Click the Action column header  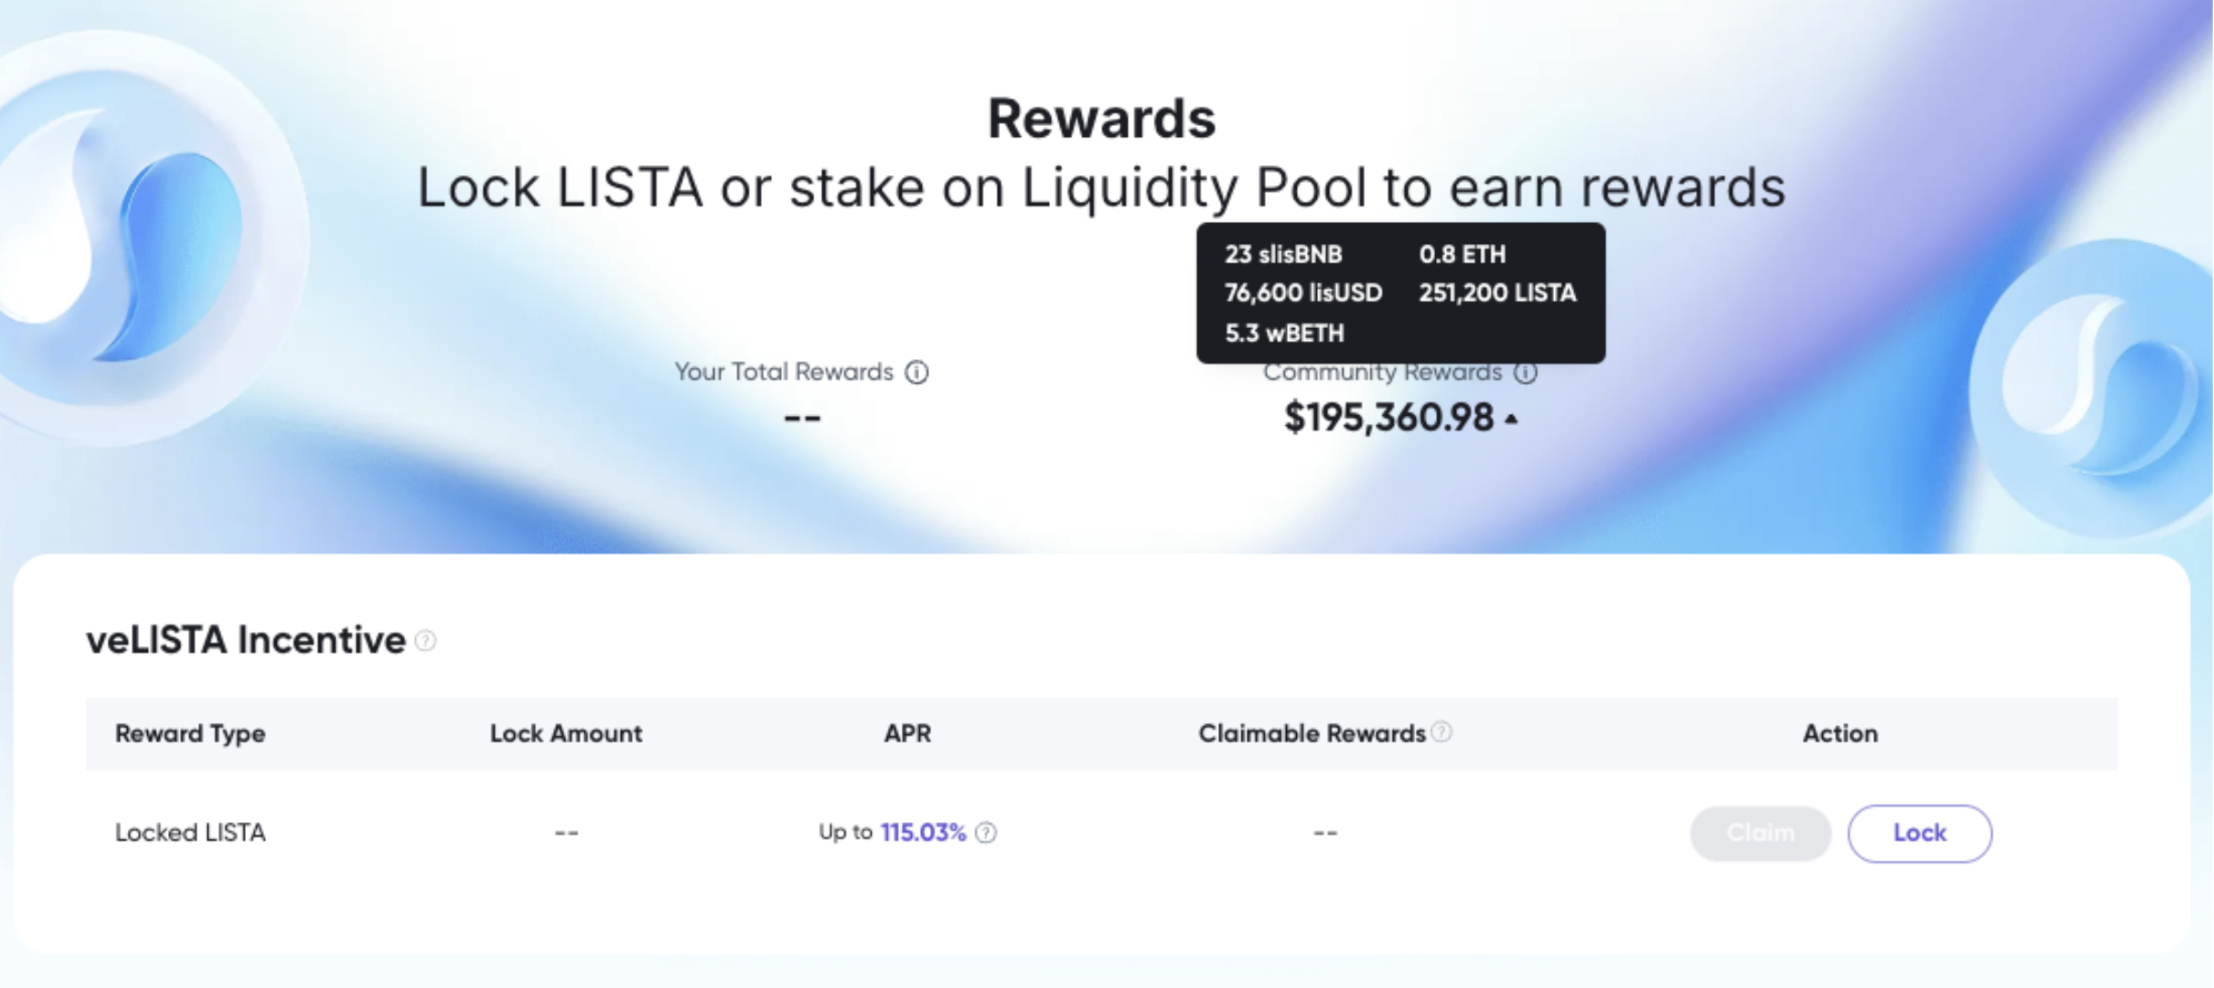point(1840,734)
